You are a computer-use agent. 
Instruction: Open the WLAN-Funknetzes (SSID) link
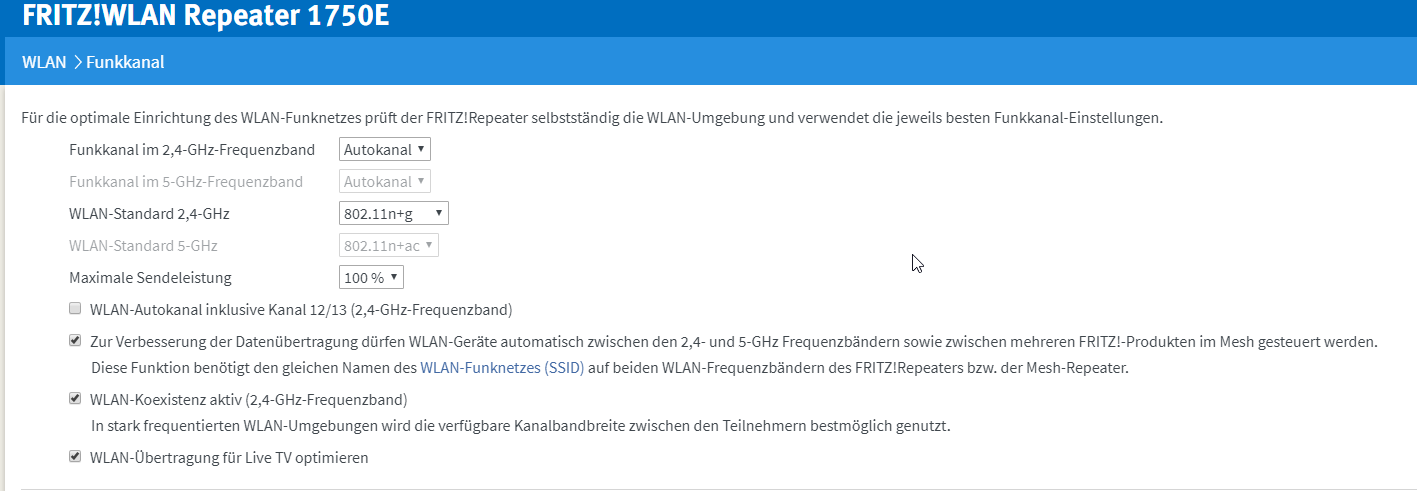click(502, 368)
